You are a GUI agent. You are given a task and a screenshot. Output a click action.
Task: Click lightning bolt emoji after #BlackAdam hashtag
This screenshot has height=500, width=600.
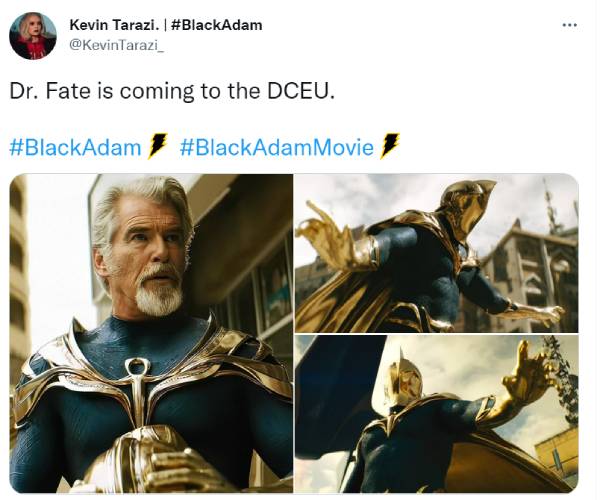point(157,146)
